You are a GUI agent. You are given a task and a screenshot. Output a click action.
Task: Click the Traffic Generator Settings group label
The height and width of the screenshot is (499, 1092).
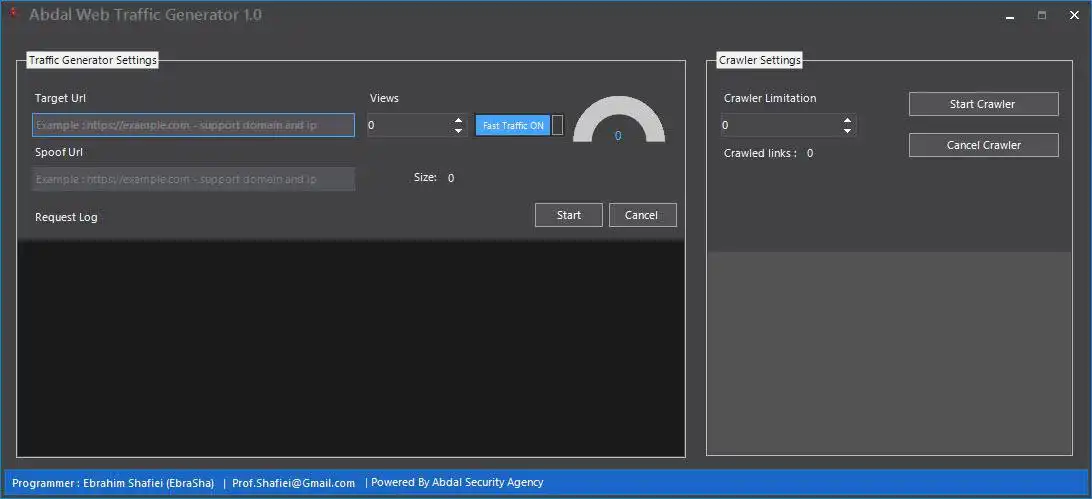point(93,60)
